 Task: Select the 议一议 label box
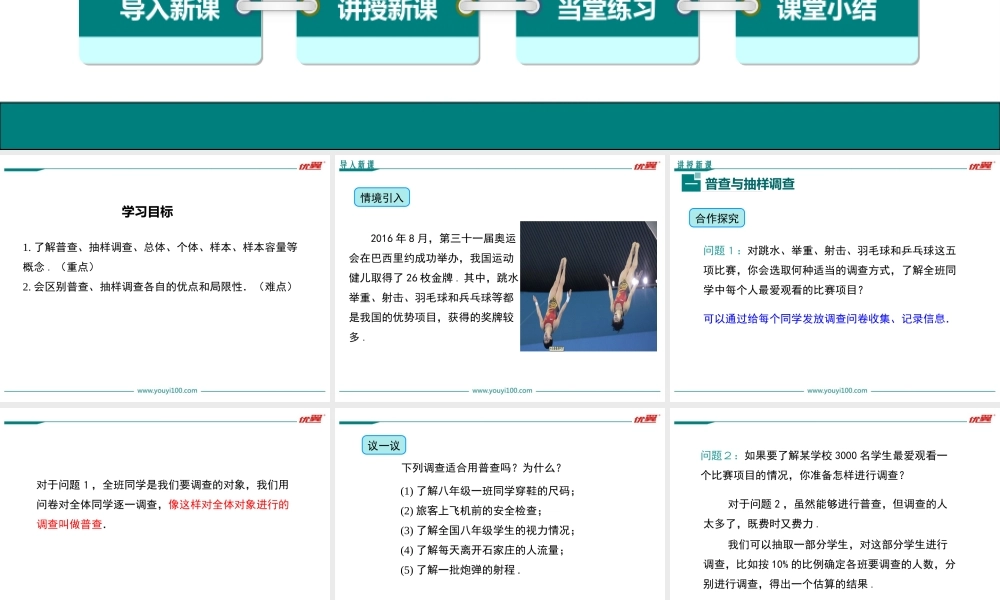(x=383, y=446)
